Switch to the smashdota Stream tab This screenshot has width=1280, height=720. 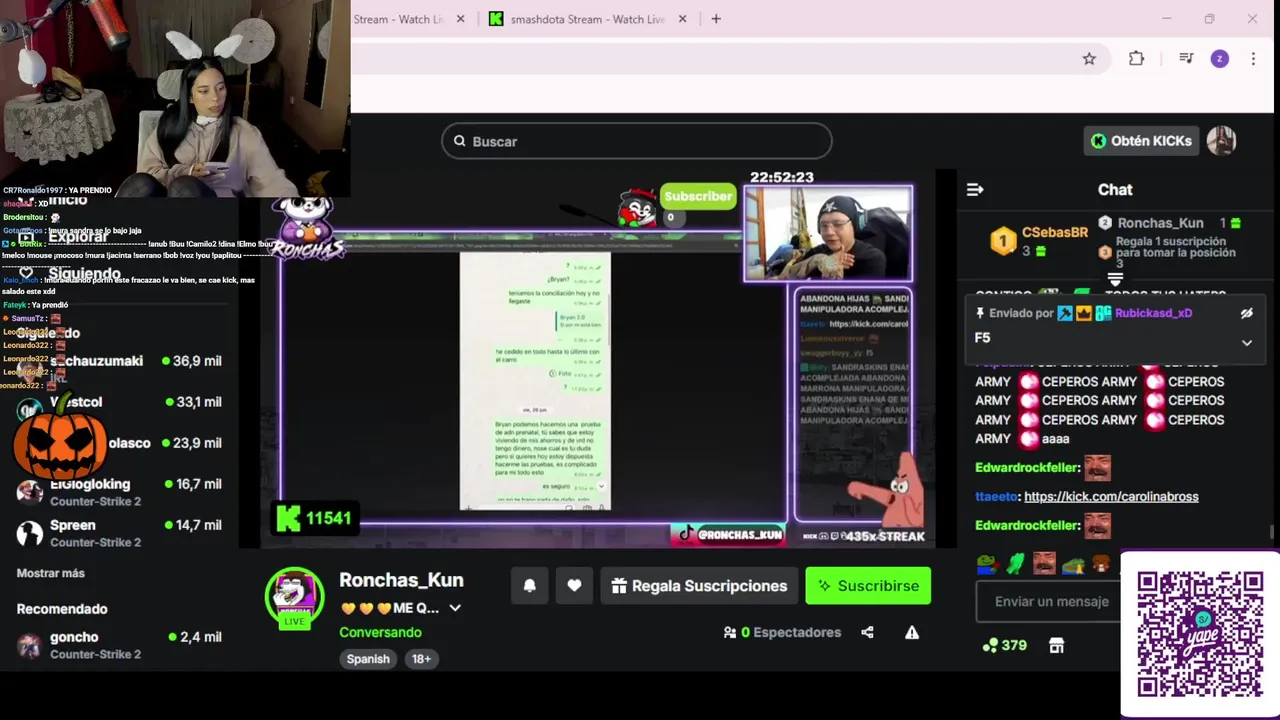588,19
